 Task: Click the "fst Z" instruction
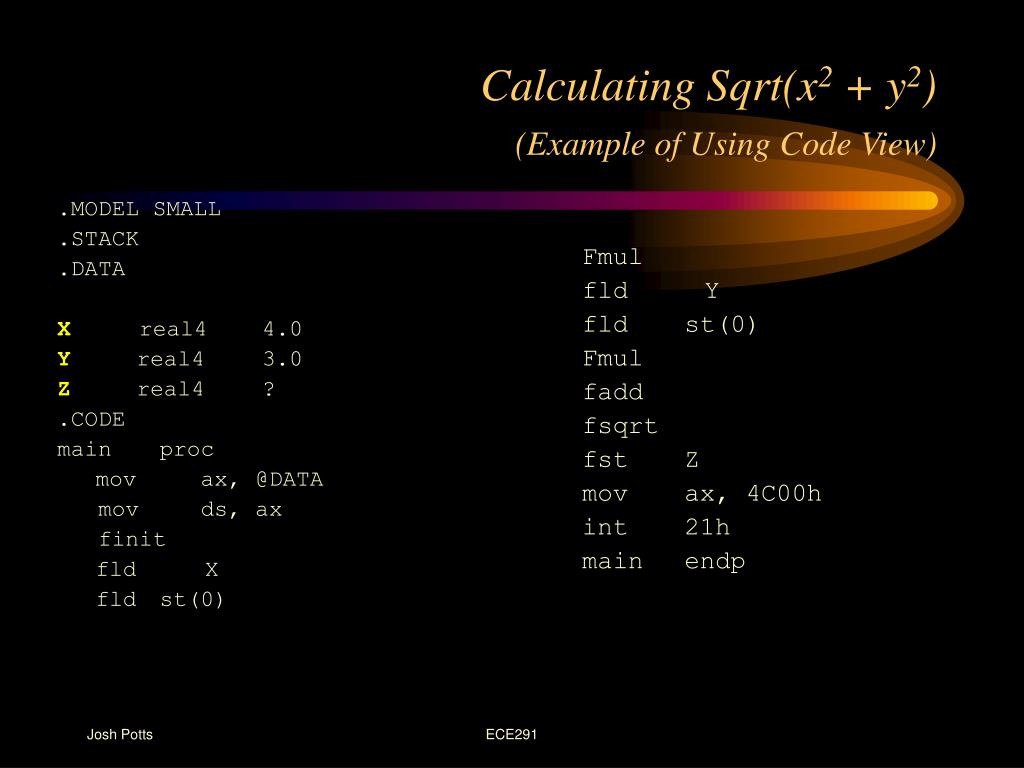point(641,460)
